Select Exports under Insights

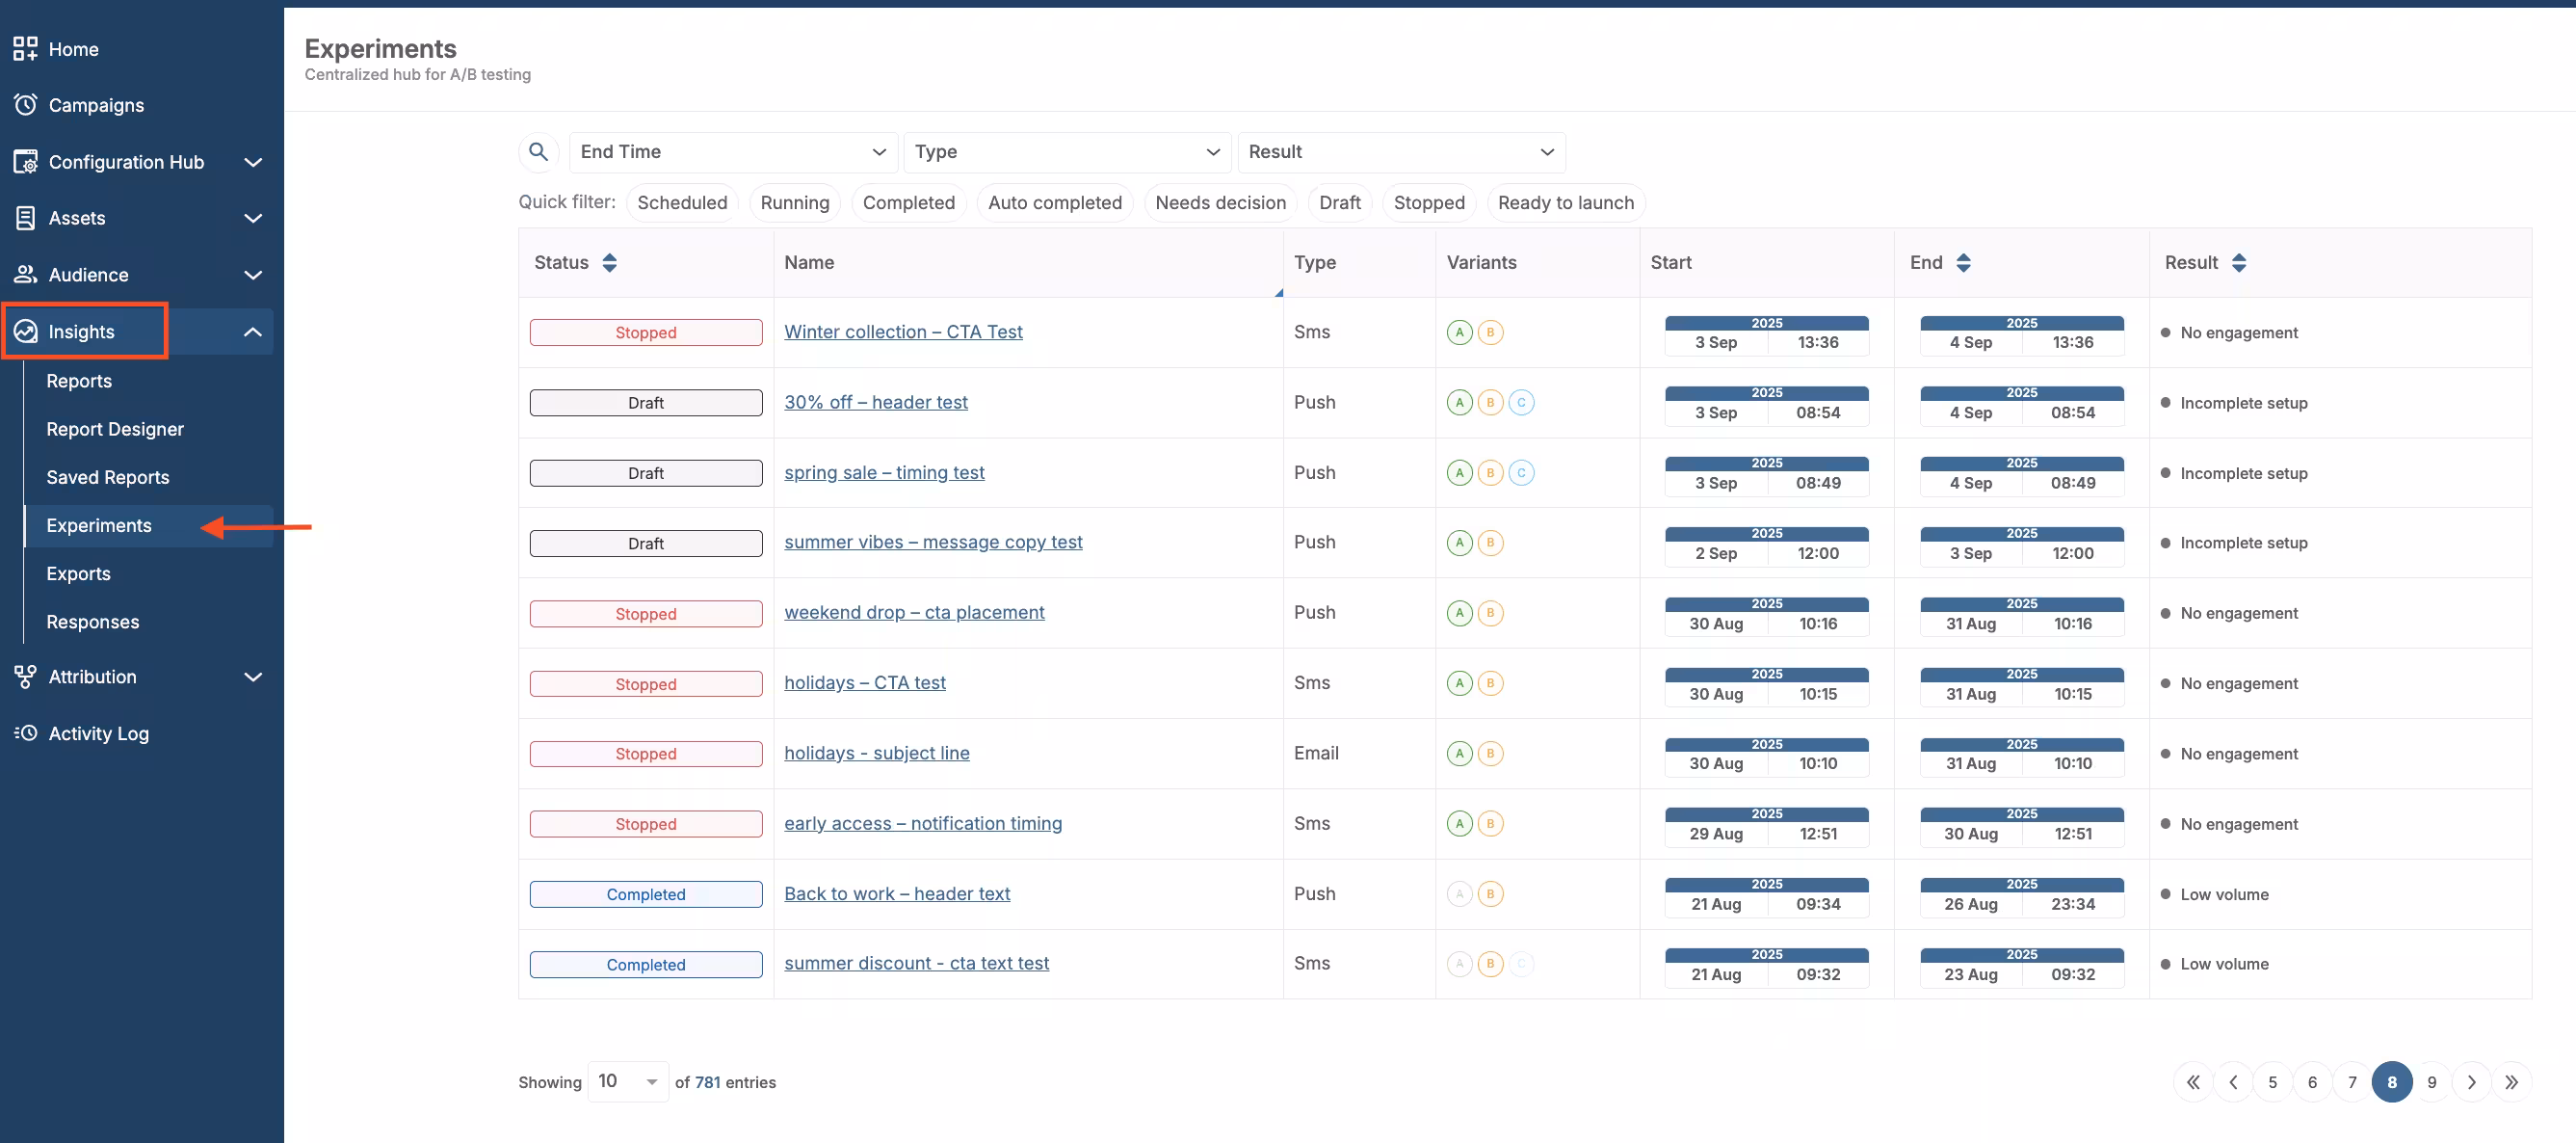tap(78, 574)
